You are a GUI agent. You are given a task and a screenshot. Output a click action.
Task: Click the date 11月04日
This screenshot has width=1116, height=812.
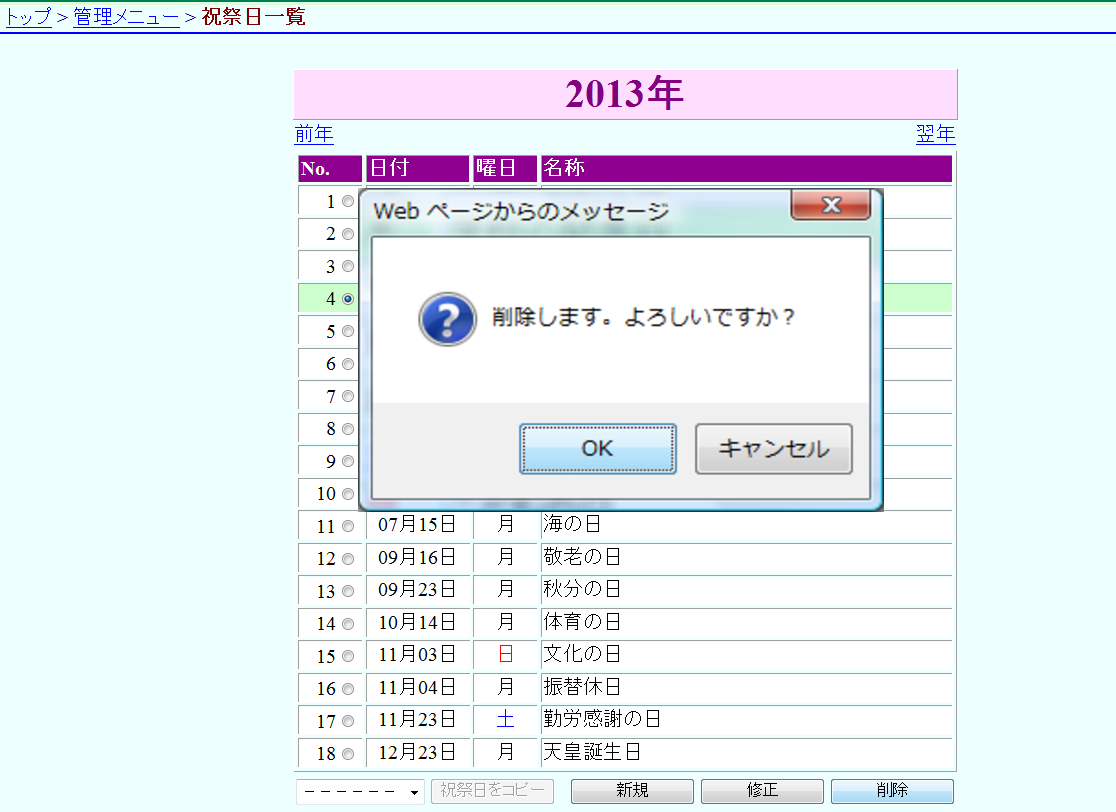417,687
